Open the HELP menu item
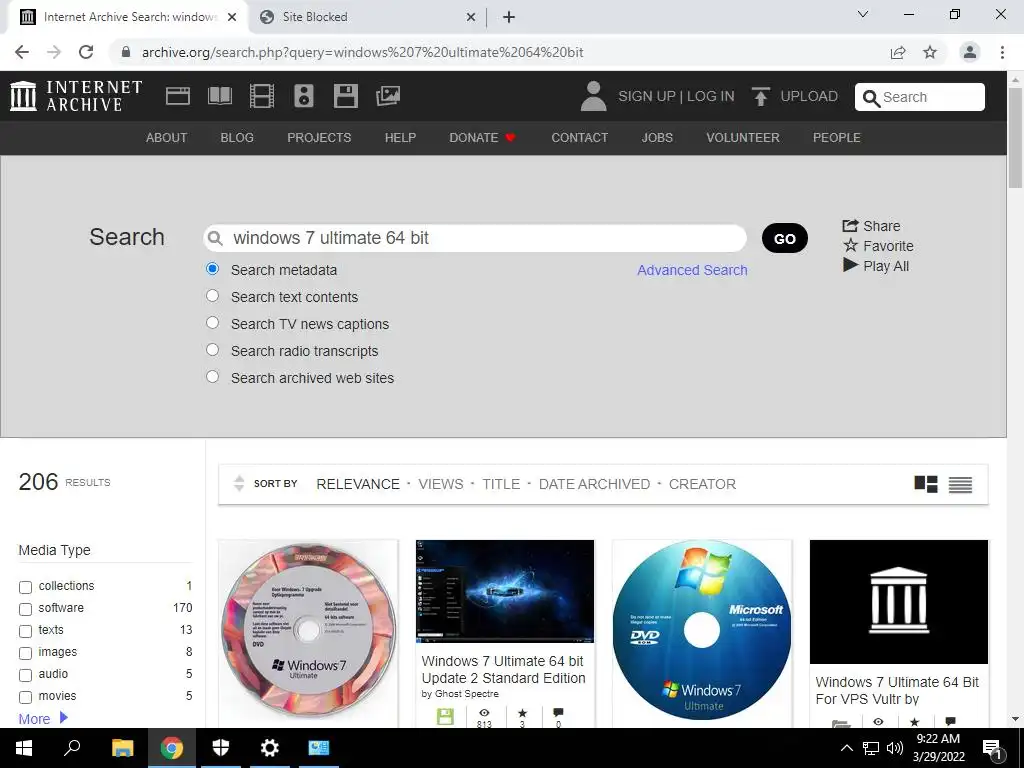Viewport: 1024px width, 768px height. [x=400, y=138]
